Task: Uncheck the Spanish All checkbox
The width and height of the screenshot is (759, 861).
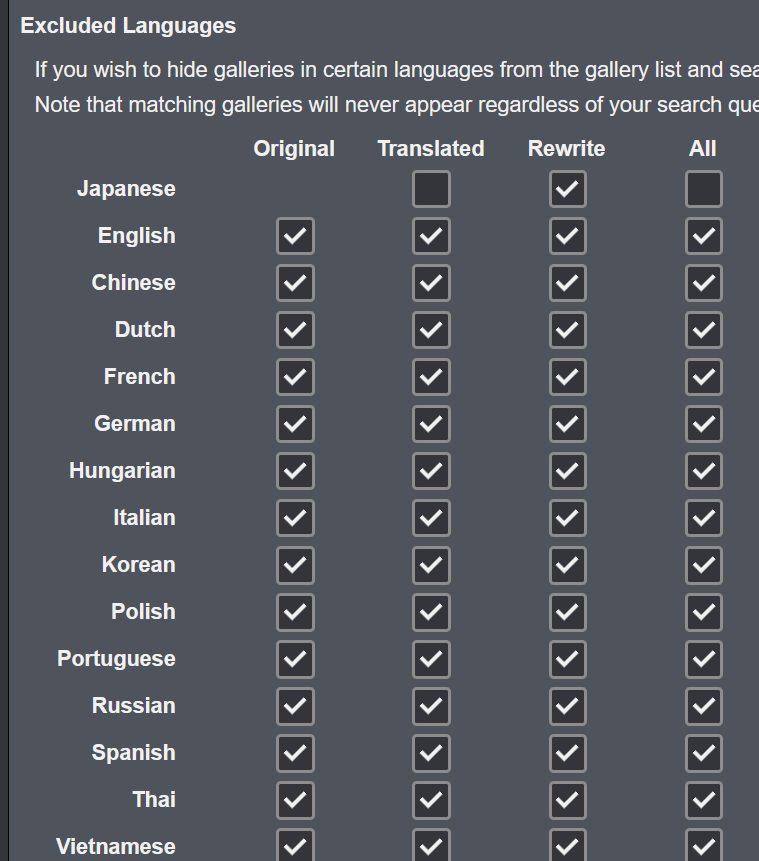Action: [703, 753]
